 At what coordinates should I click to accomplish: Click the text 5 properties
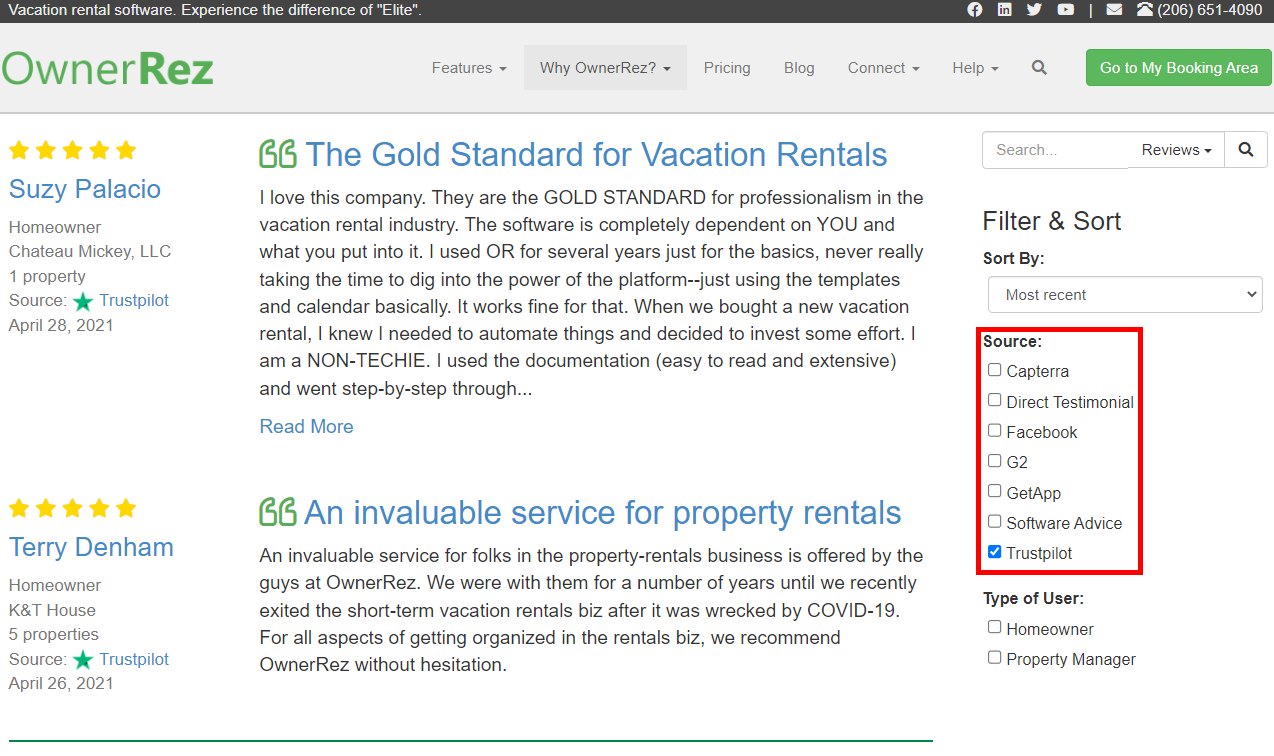pyautogui.click(x=54, y=634)
